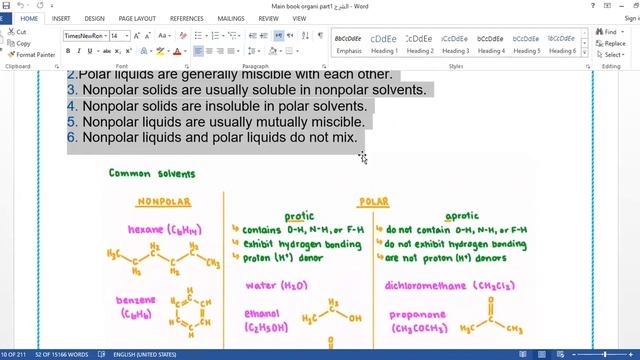Viewport: 640px width, 360px height.
Task: Save the document using the Save icon
Action: pos(6,6)
